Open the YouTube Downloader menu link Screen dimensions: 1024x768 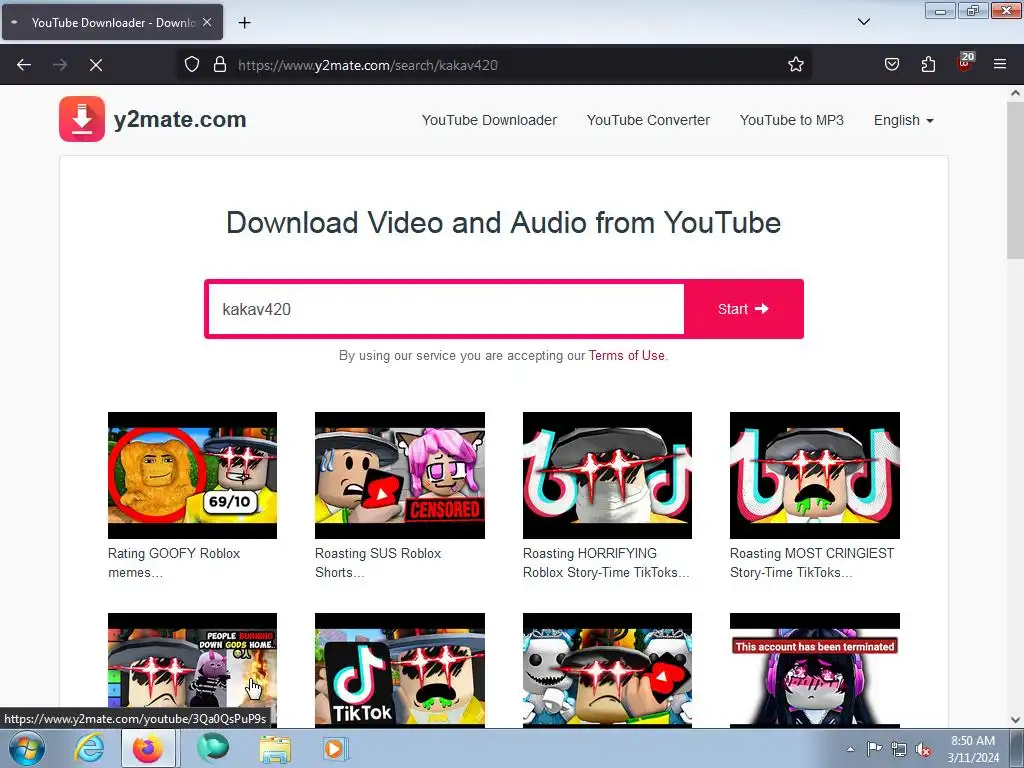click(x=489, y=120)
